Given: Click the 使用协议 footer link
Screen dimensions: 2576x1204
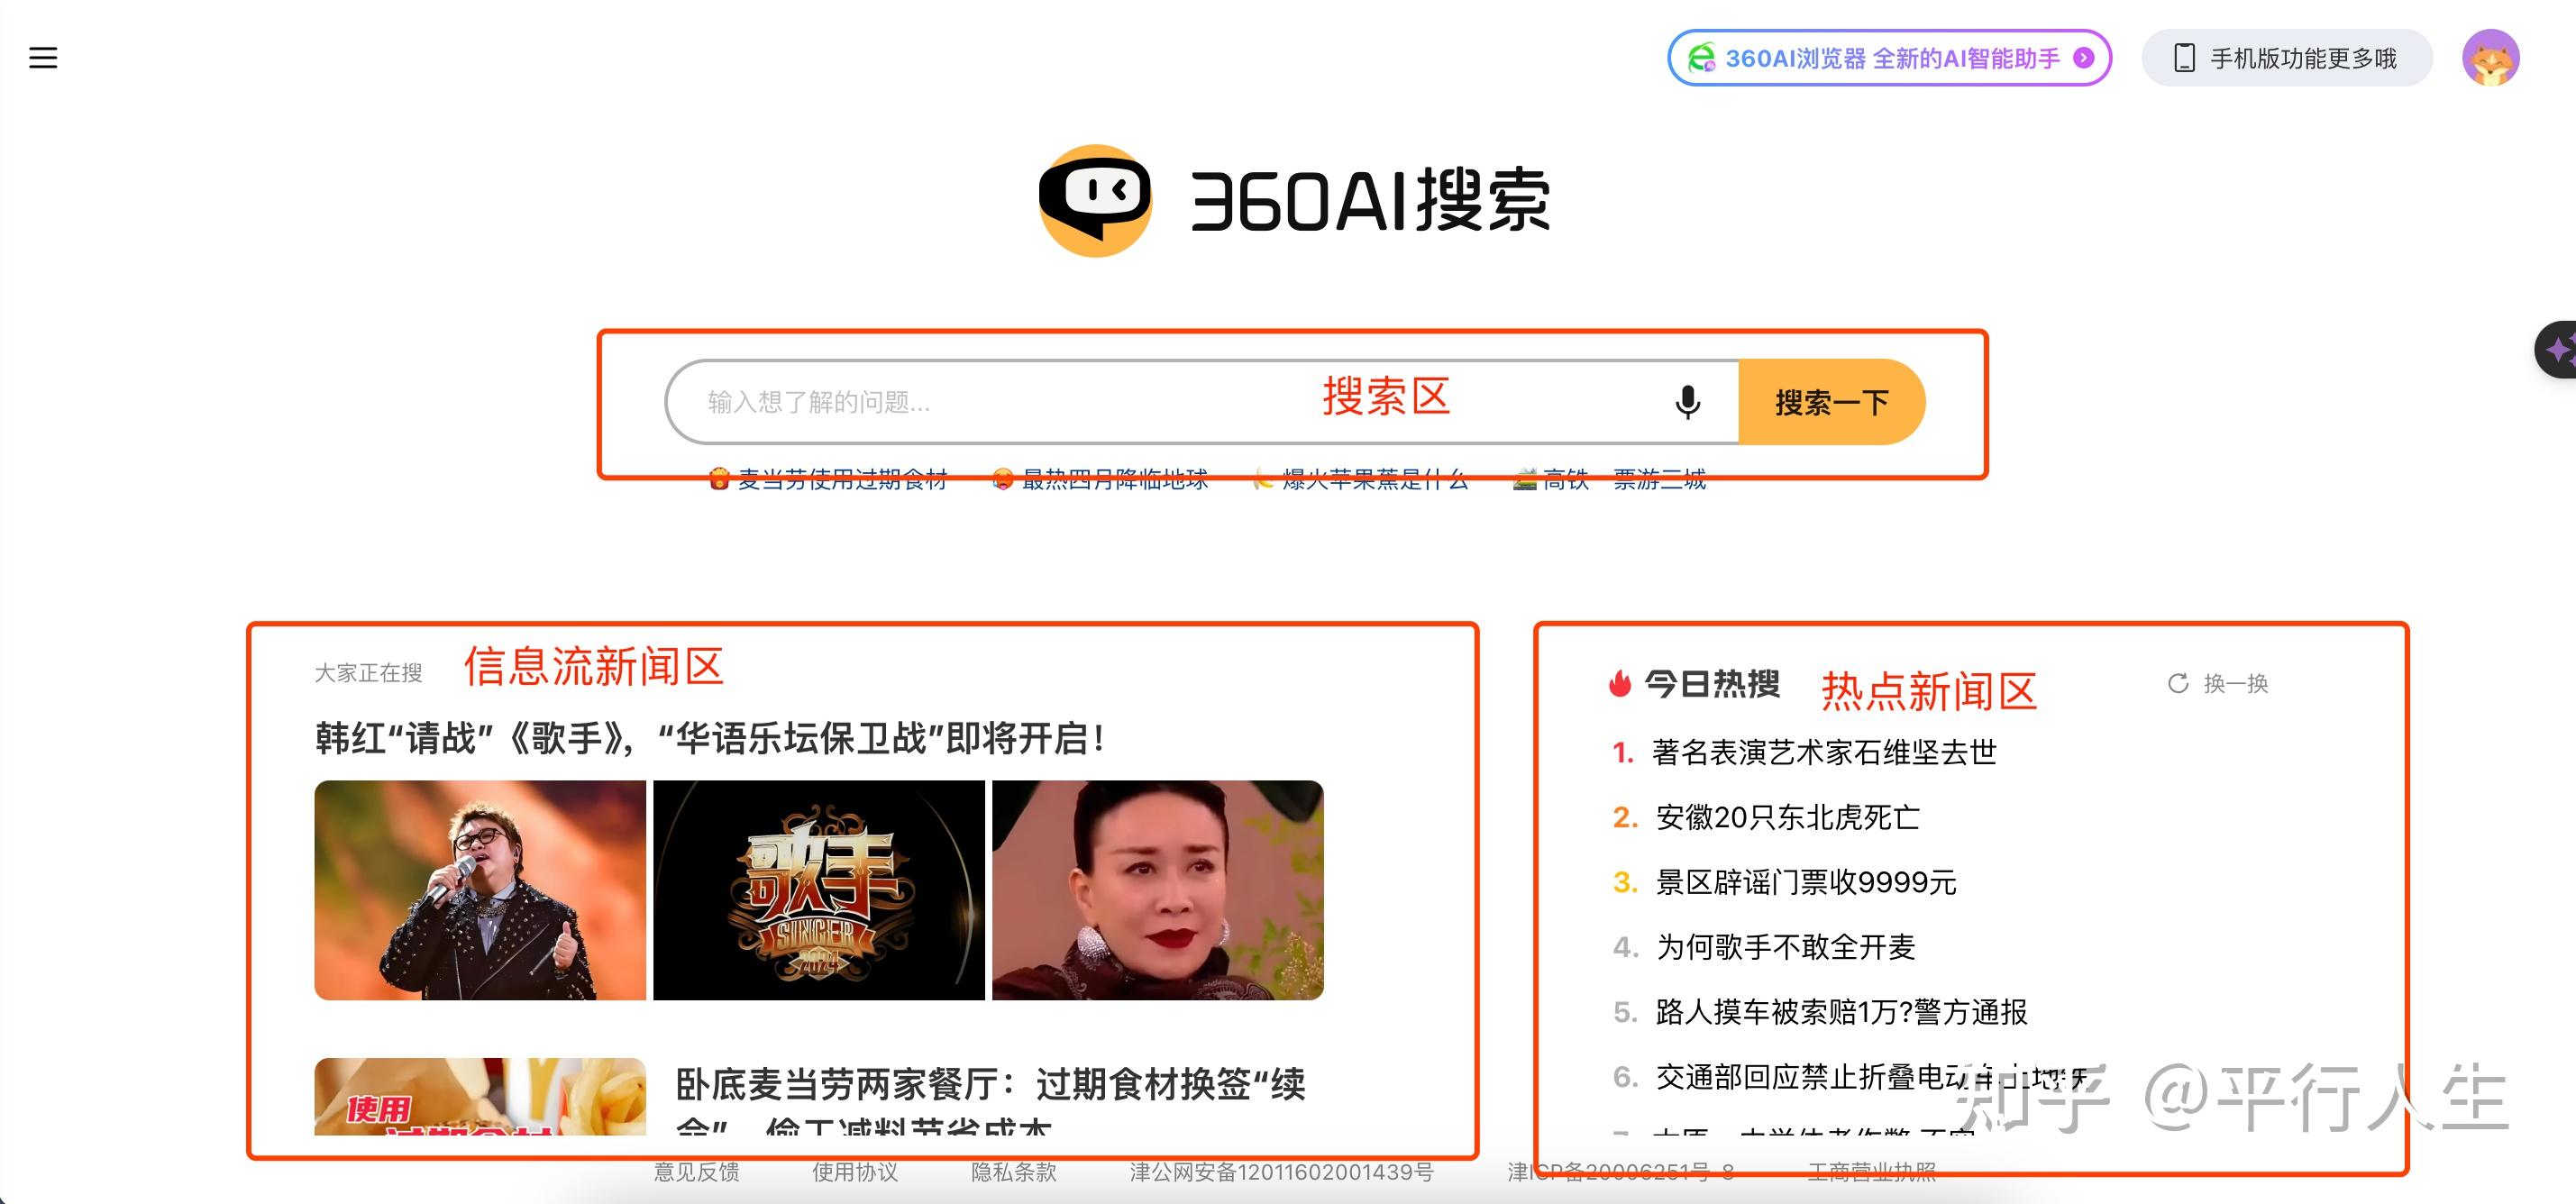Looking at the screenshot, I should 855,1172.
